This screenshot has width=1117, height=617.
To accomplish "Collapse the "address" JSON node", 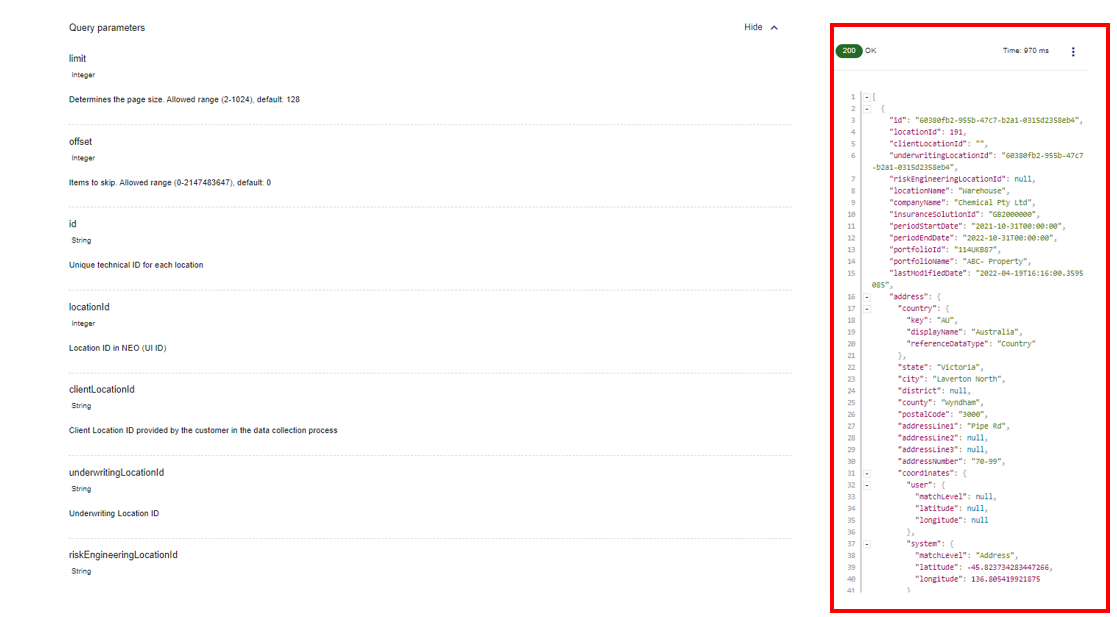I will point(866,297).
